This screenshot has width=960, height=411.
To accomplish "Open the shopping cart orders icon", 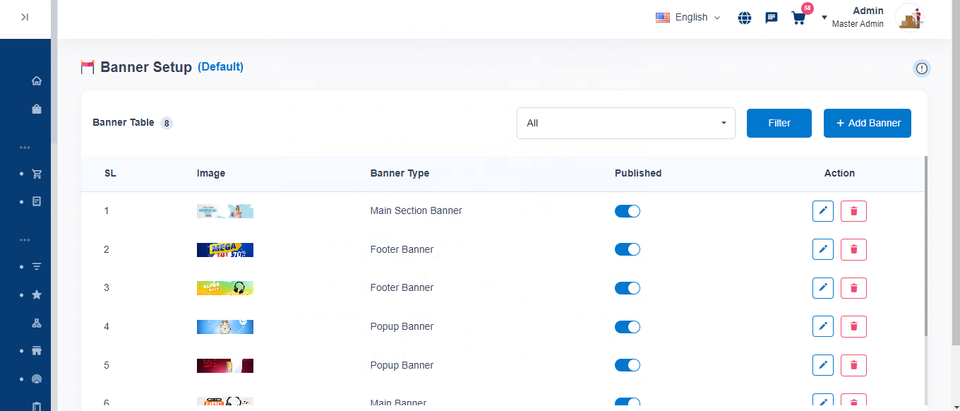I will tap(798, 17).
